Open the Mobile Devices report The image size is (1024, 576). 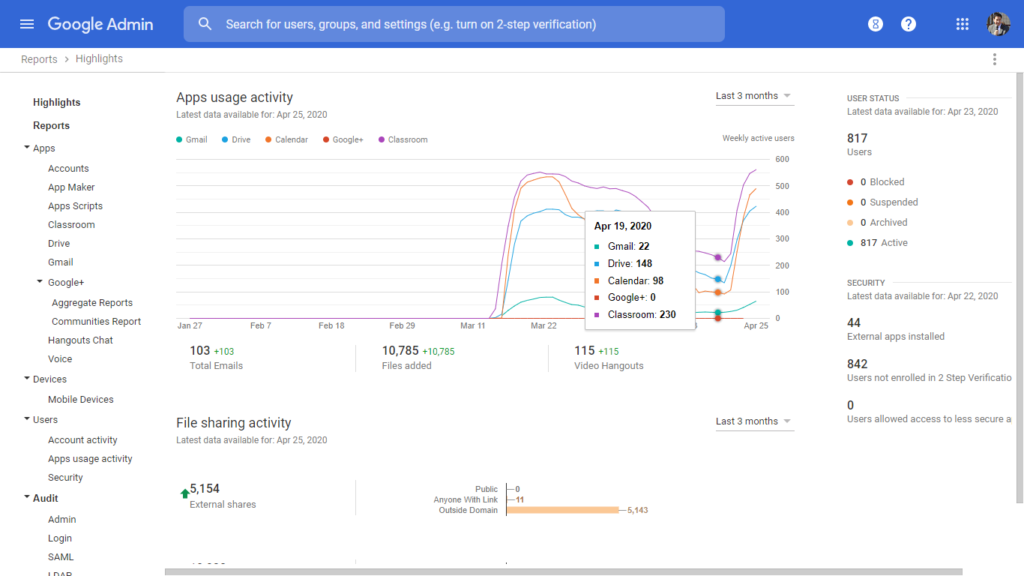[80, 400]
